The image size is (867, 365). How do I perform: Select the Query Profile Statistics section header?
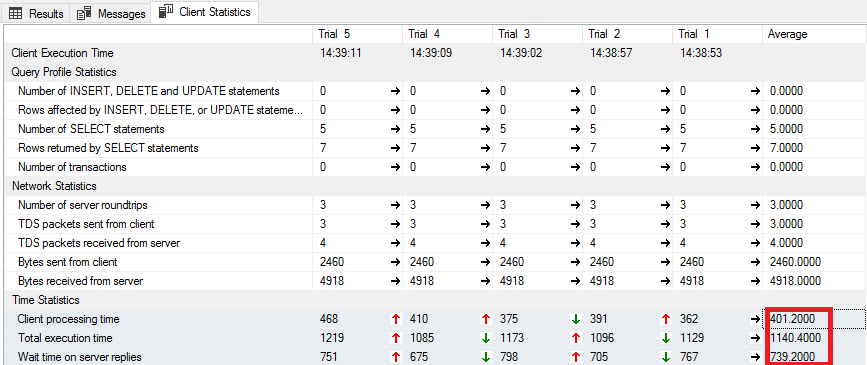(64, 72)
